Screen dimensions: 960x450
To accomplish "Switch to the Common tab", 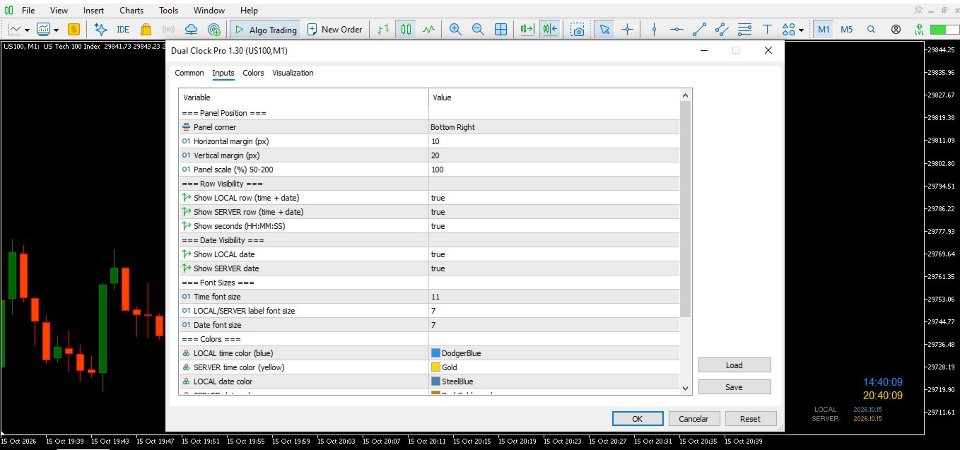I will click(189, 73).
